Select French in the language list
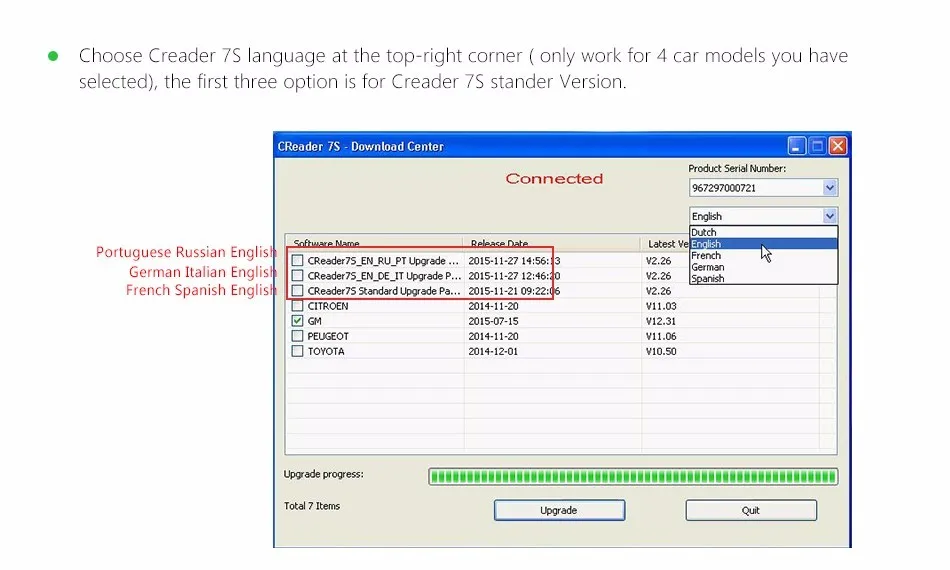 (x=706, y=256)
